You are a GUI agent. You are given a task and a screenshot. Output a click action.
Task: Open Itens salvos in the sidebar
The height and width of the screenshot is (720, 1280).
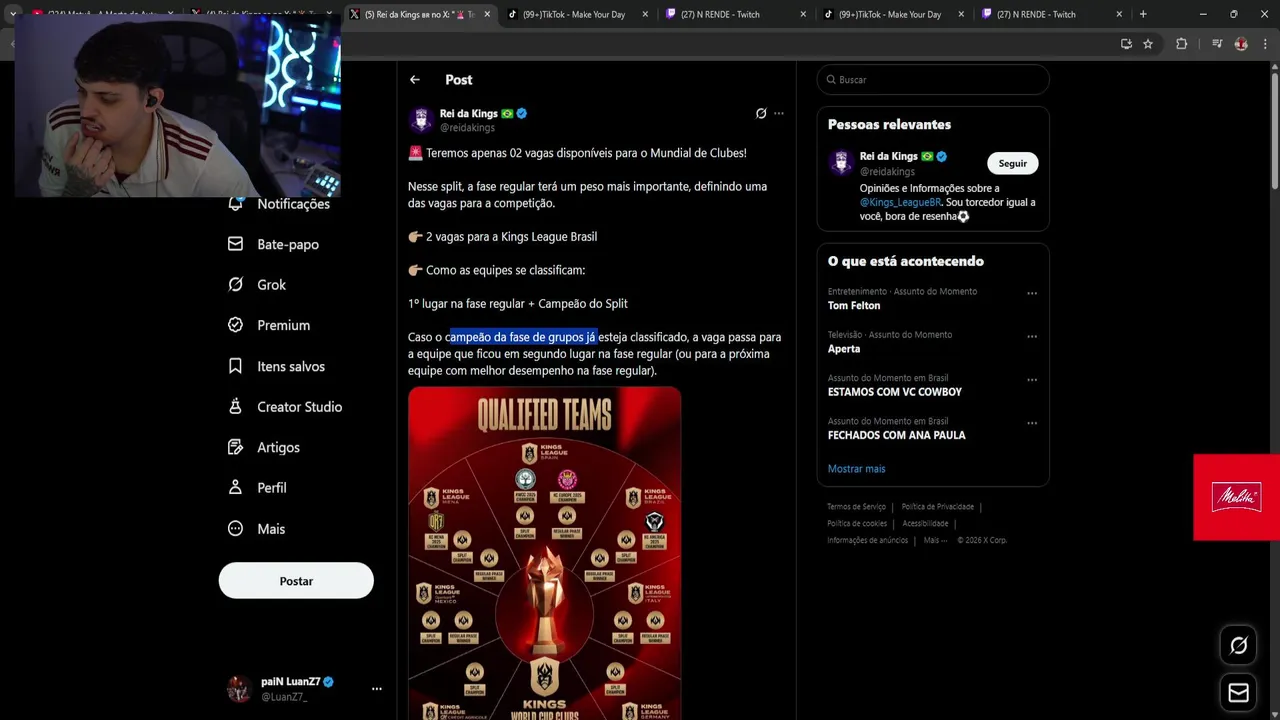[x=276, y=366]
